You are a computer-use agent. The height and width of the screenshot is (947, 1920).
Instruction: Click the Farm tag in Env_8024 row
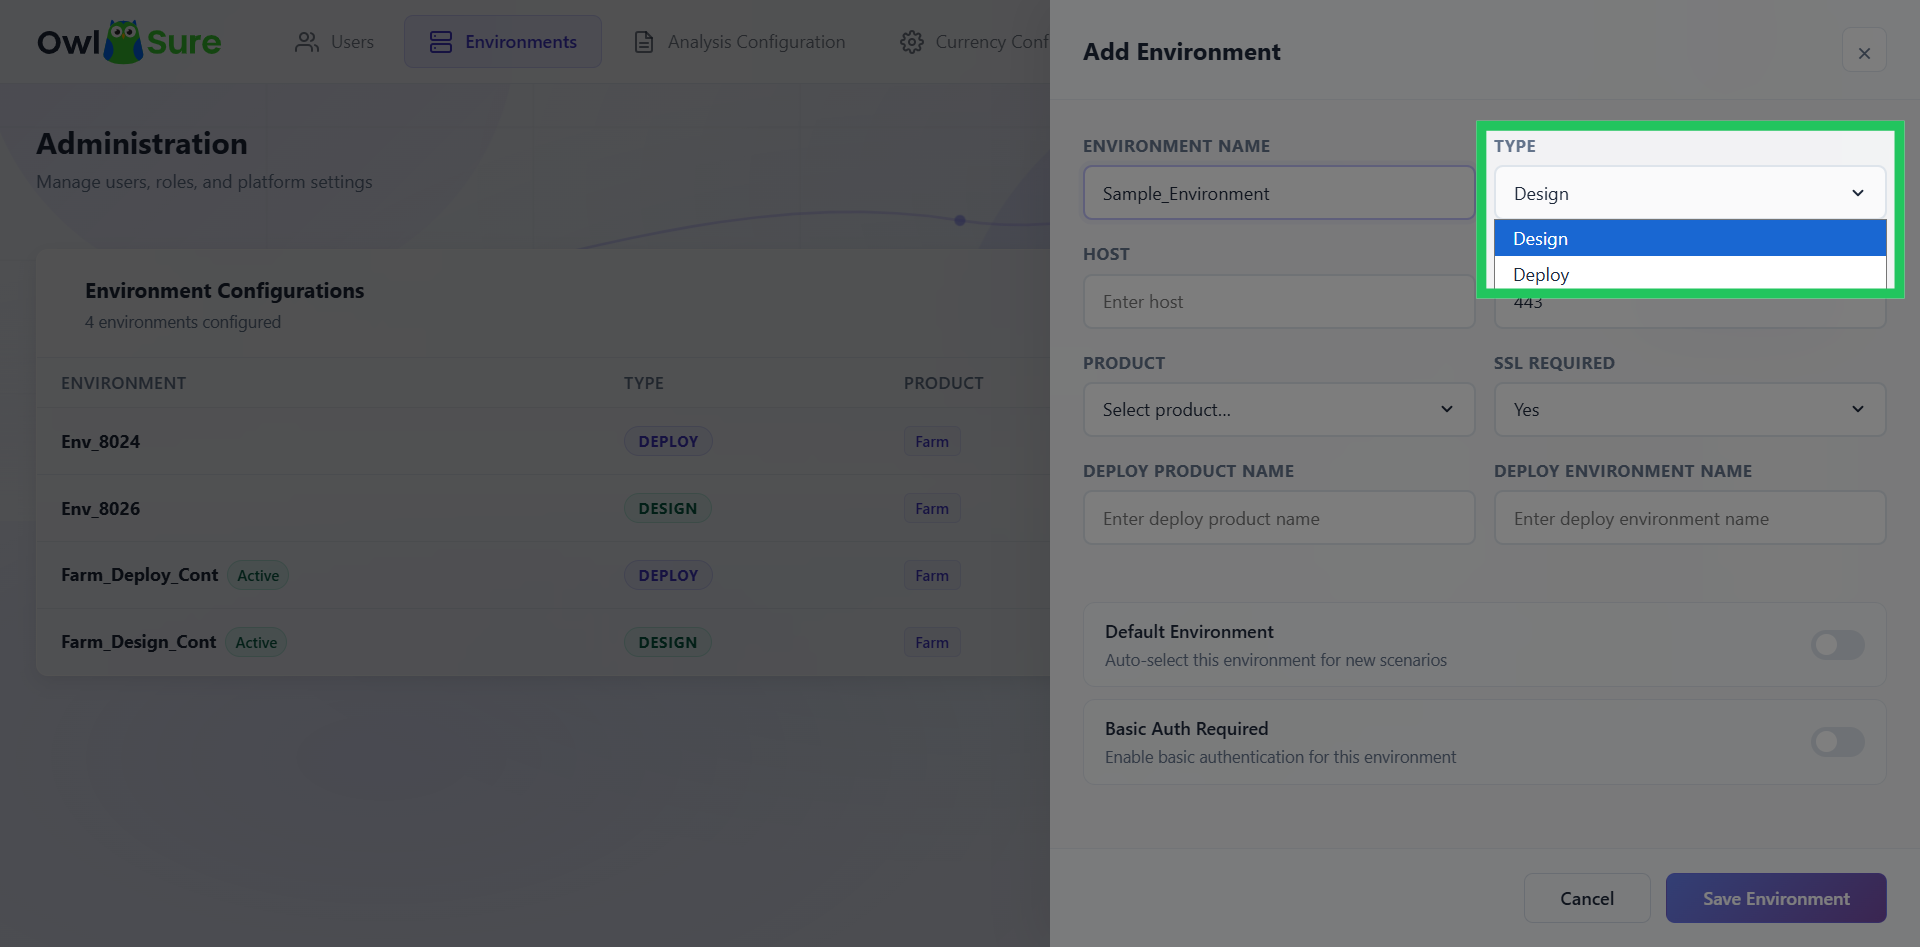pyautogui.click(x=932, y=441)
